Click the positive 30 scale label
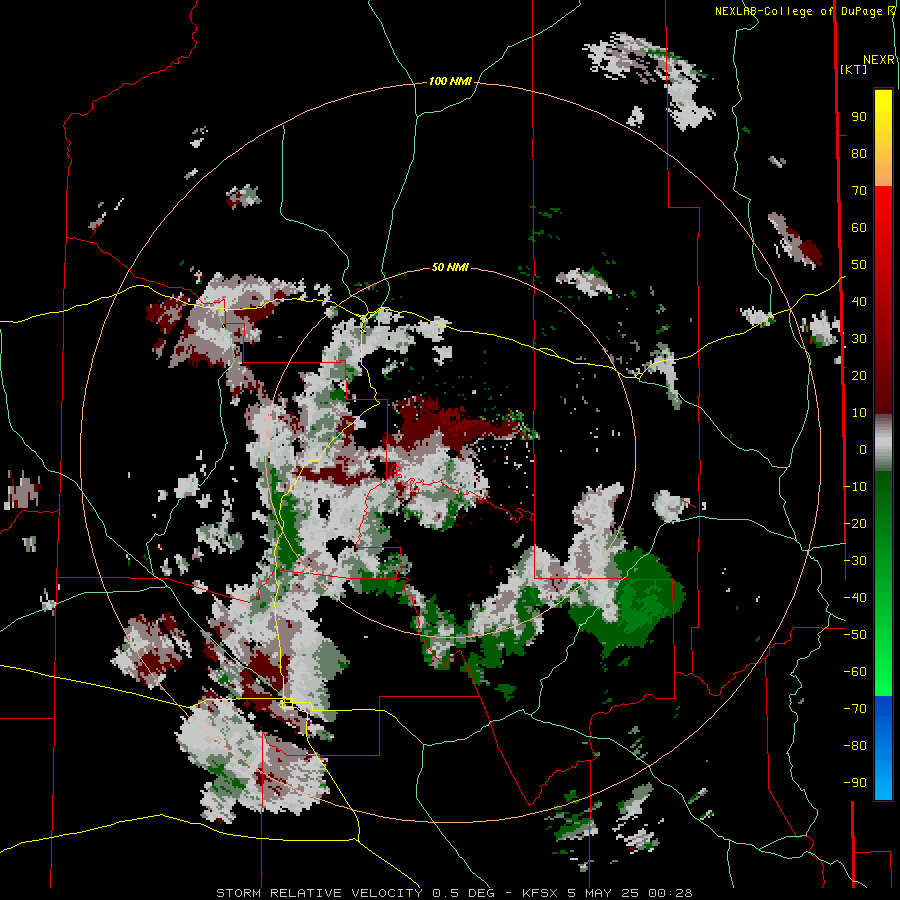 [x=859, y=339]
